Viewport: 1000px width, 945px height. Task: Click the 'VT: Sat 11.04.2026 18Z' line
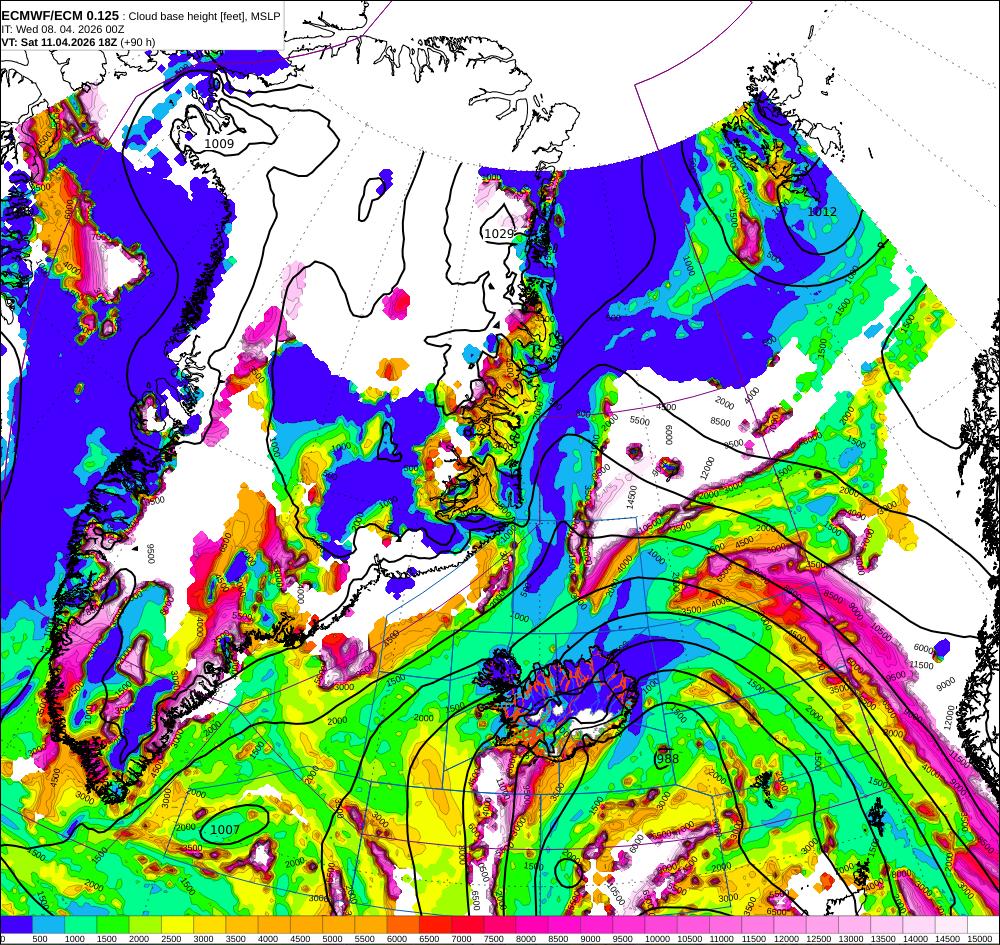(x=59, y=43)
